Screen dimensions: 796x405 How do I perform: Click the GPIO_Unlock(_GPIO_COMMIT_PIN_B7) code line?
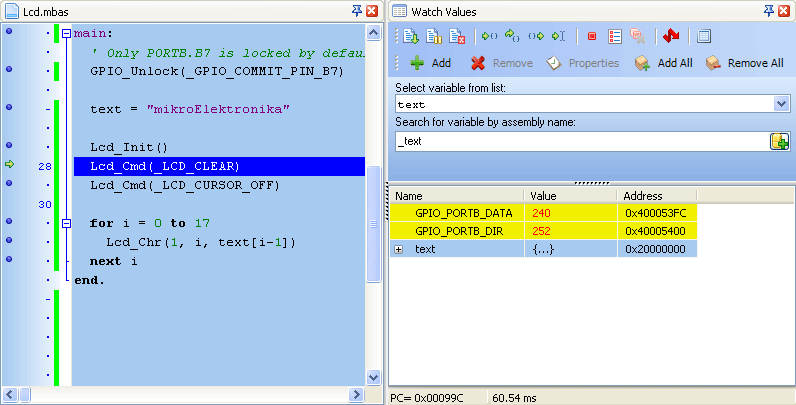[217, 72]
